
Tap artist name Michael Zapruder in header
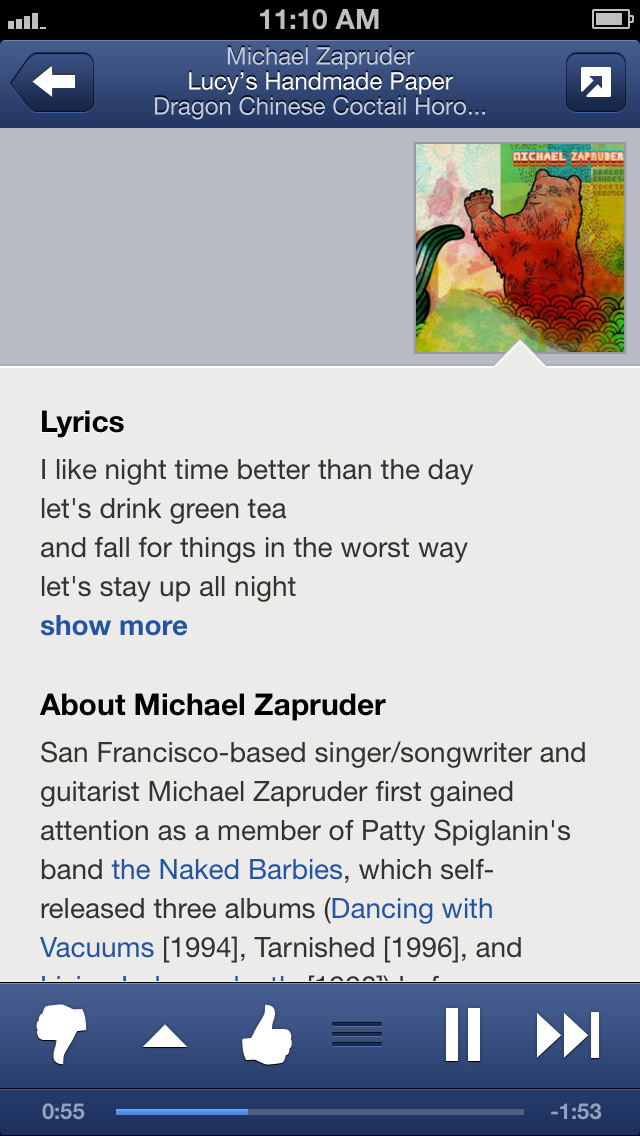[x=320, y=57]
